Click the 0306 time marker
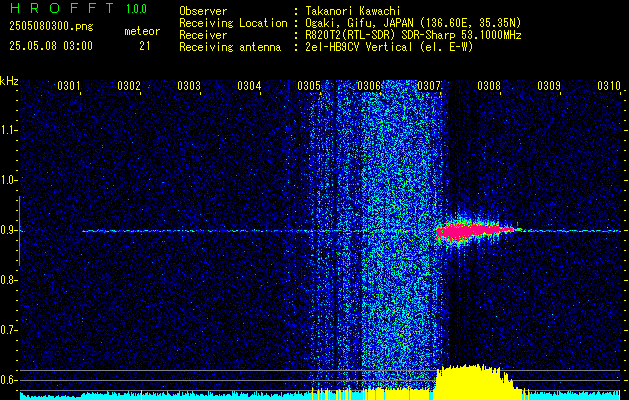The image size is (629, 400). click(x=369, y=86)
